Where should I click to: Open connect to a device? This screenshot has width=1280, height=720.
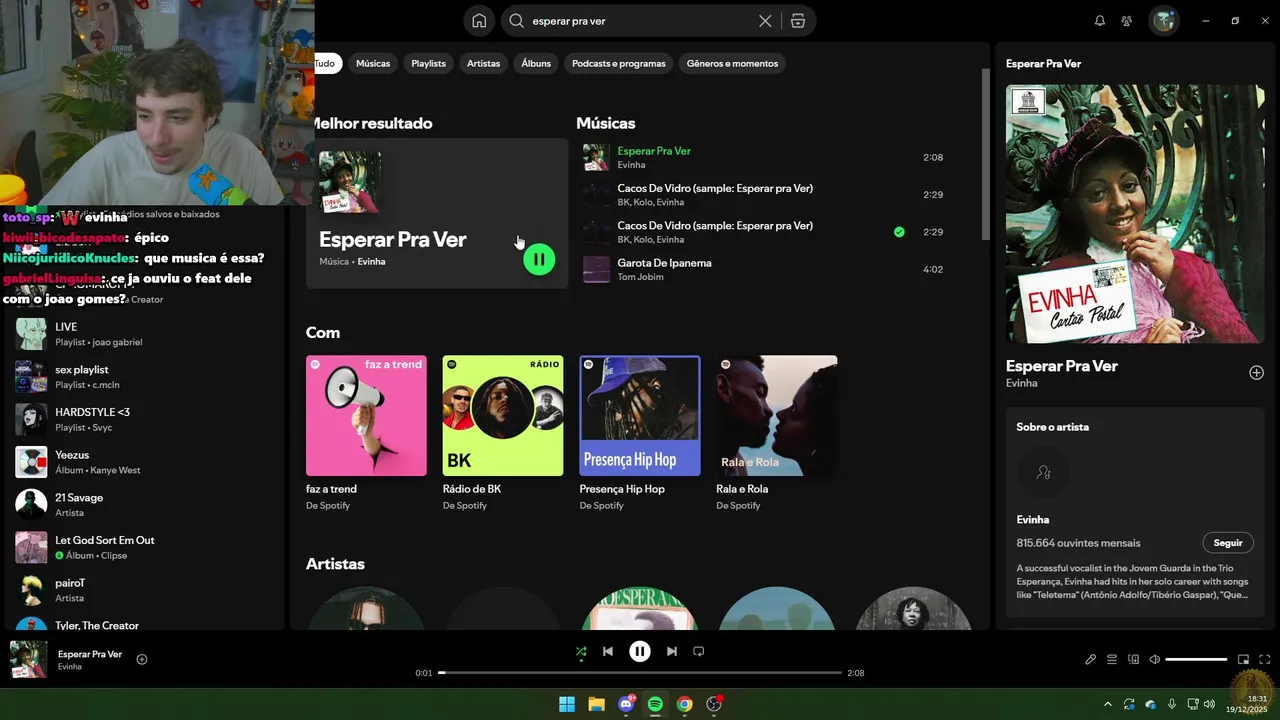coord(1133,659)
